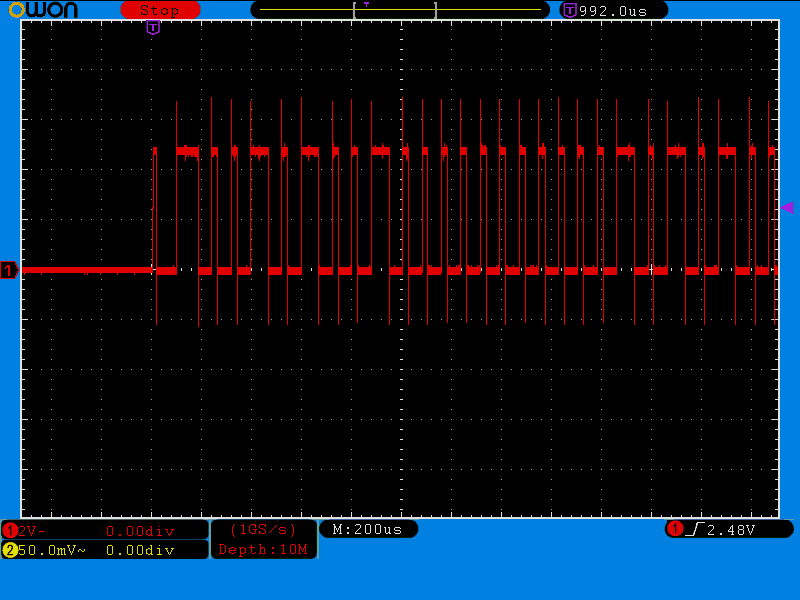Click the channel 1 0.00div offset value
The image size is (800, 600).
pyautogui.click(x=140, y=531)
